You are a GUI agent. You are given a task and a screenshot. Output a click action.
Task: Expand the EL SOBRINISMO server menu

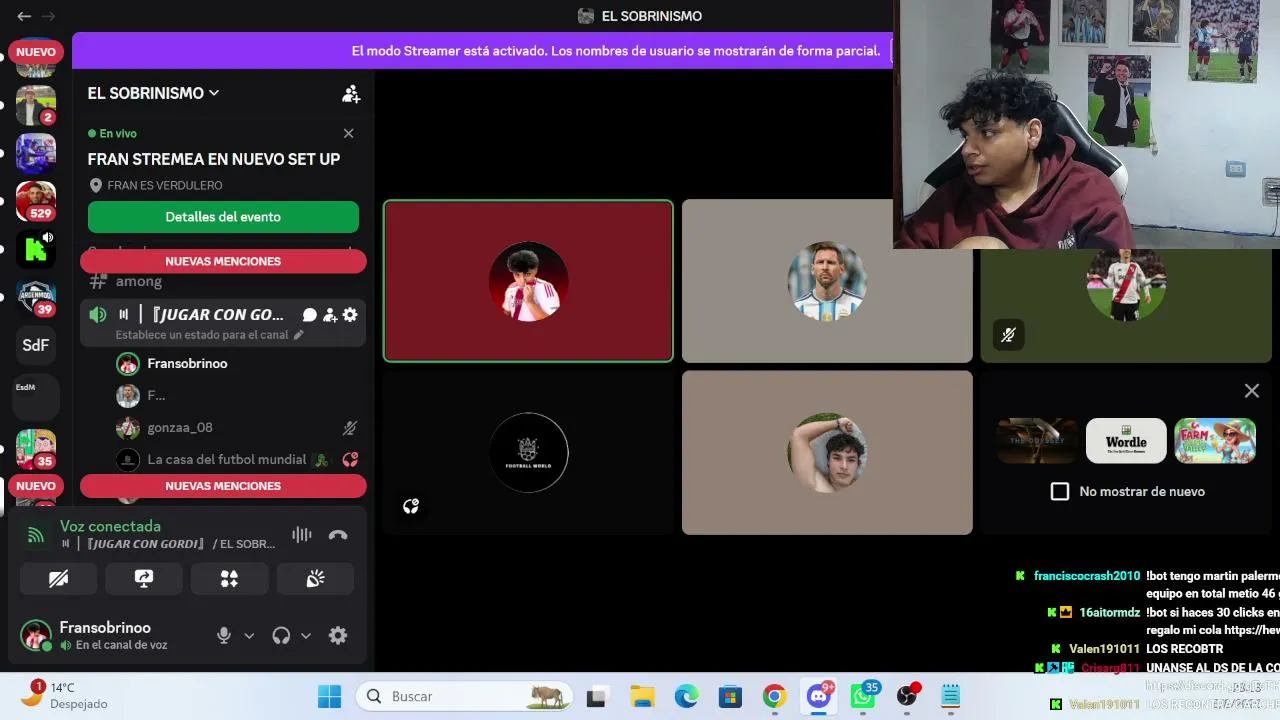coord(153,93)
